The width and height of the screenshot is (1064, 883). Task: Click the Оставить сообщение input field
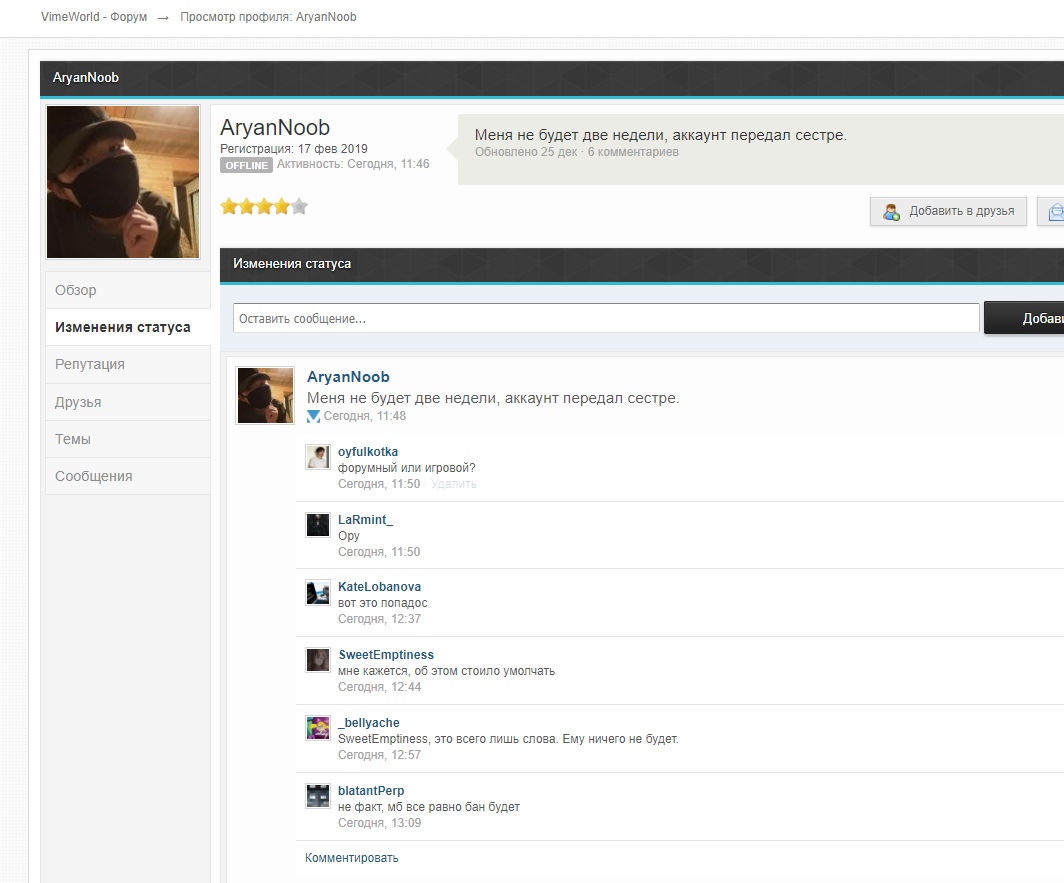pos(606,319)
